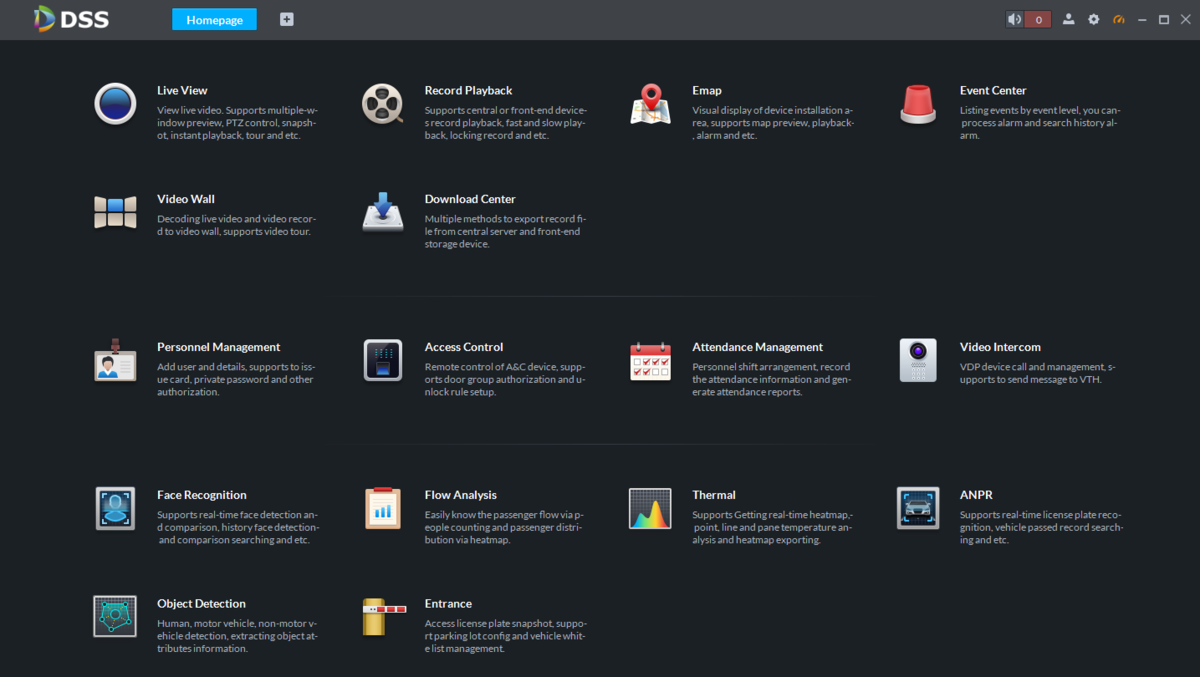Click Object Detection description about vehicle detection
The width and height of the screenshot is (1200, 677).
tap(237, 635)
